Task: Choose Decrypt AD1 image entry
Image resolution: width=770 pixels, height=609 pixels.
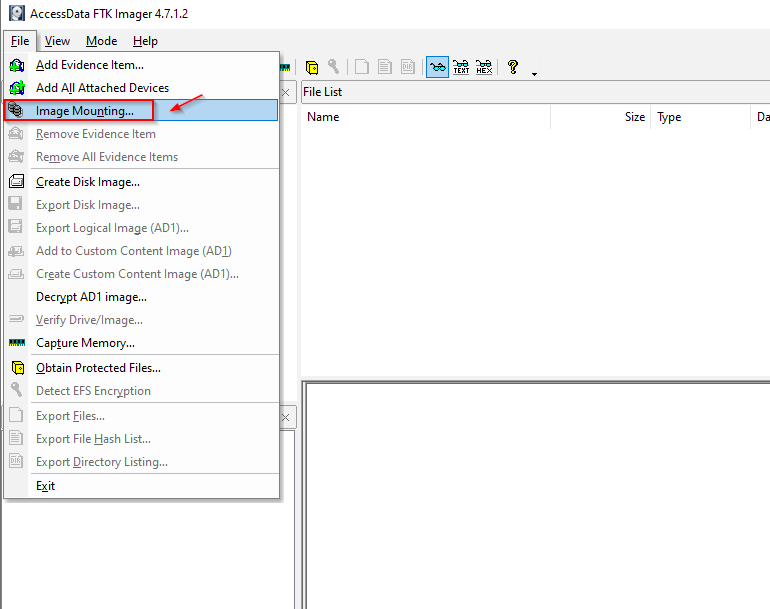Action: pos(141,297)
